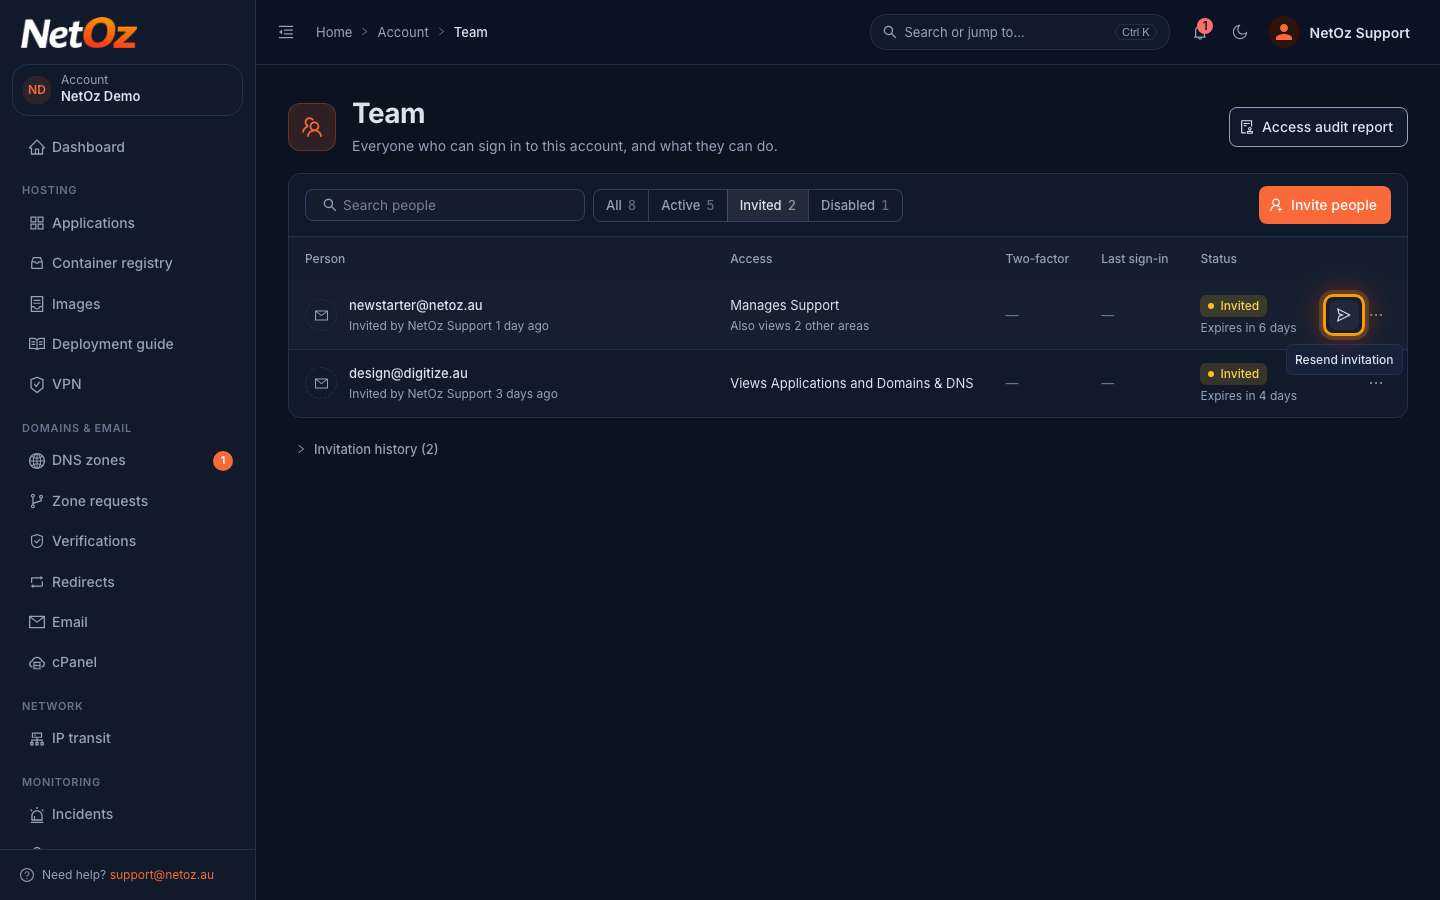
Task: Open Container registry page
Action: coord(127,263)
